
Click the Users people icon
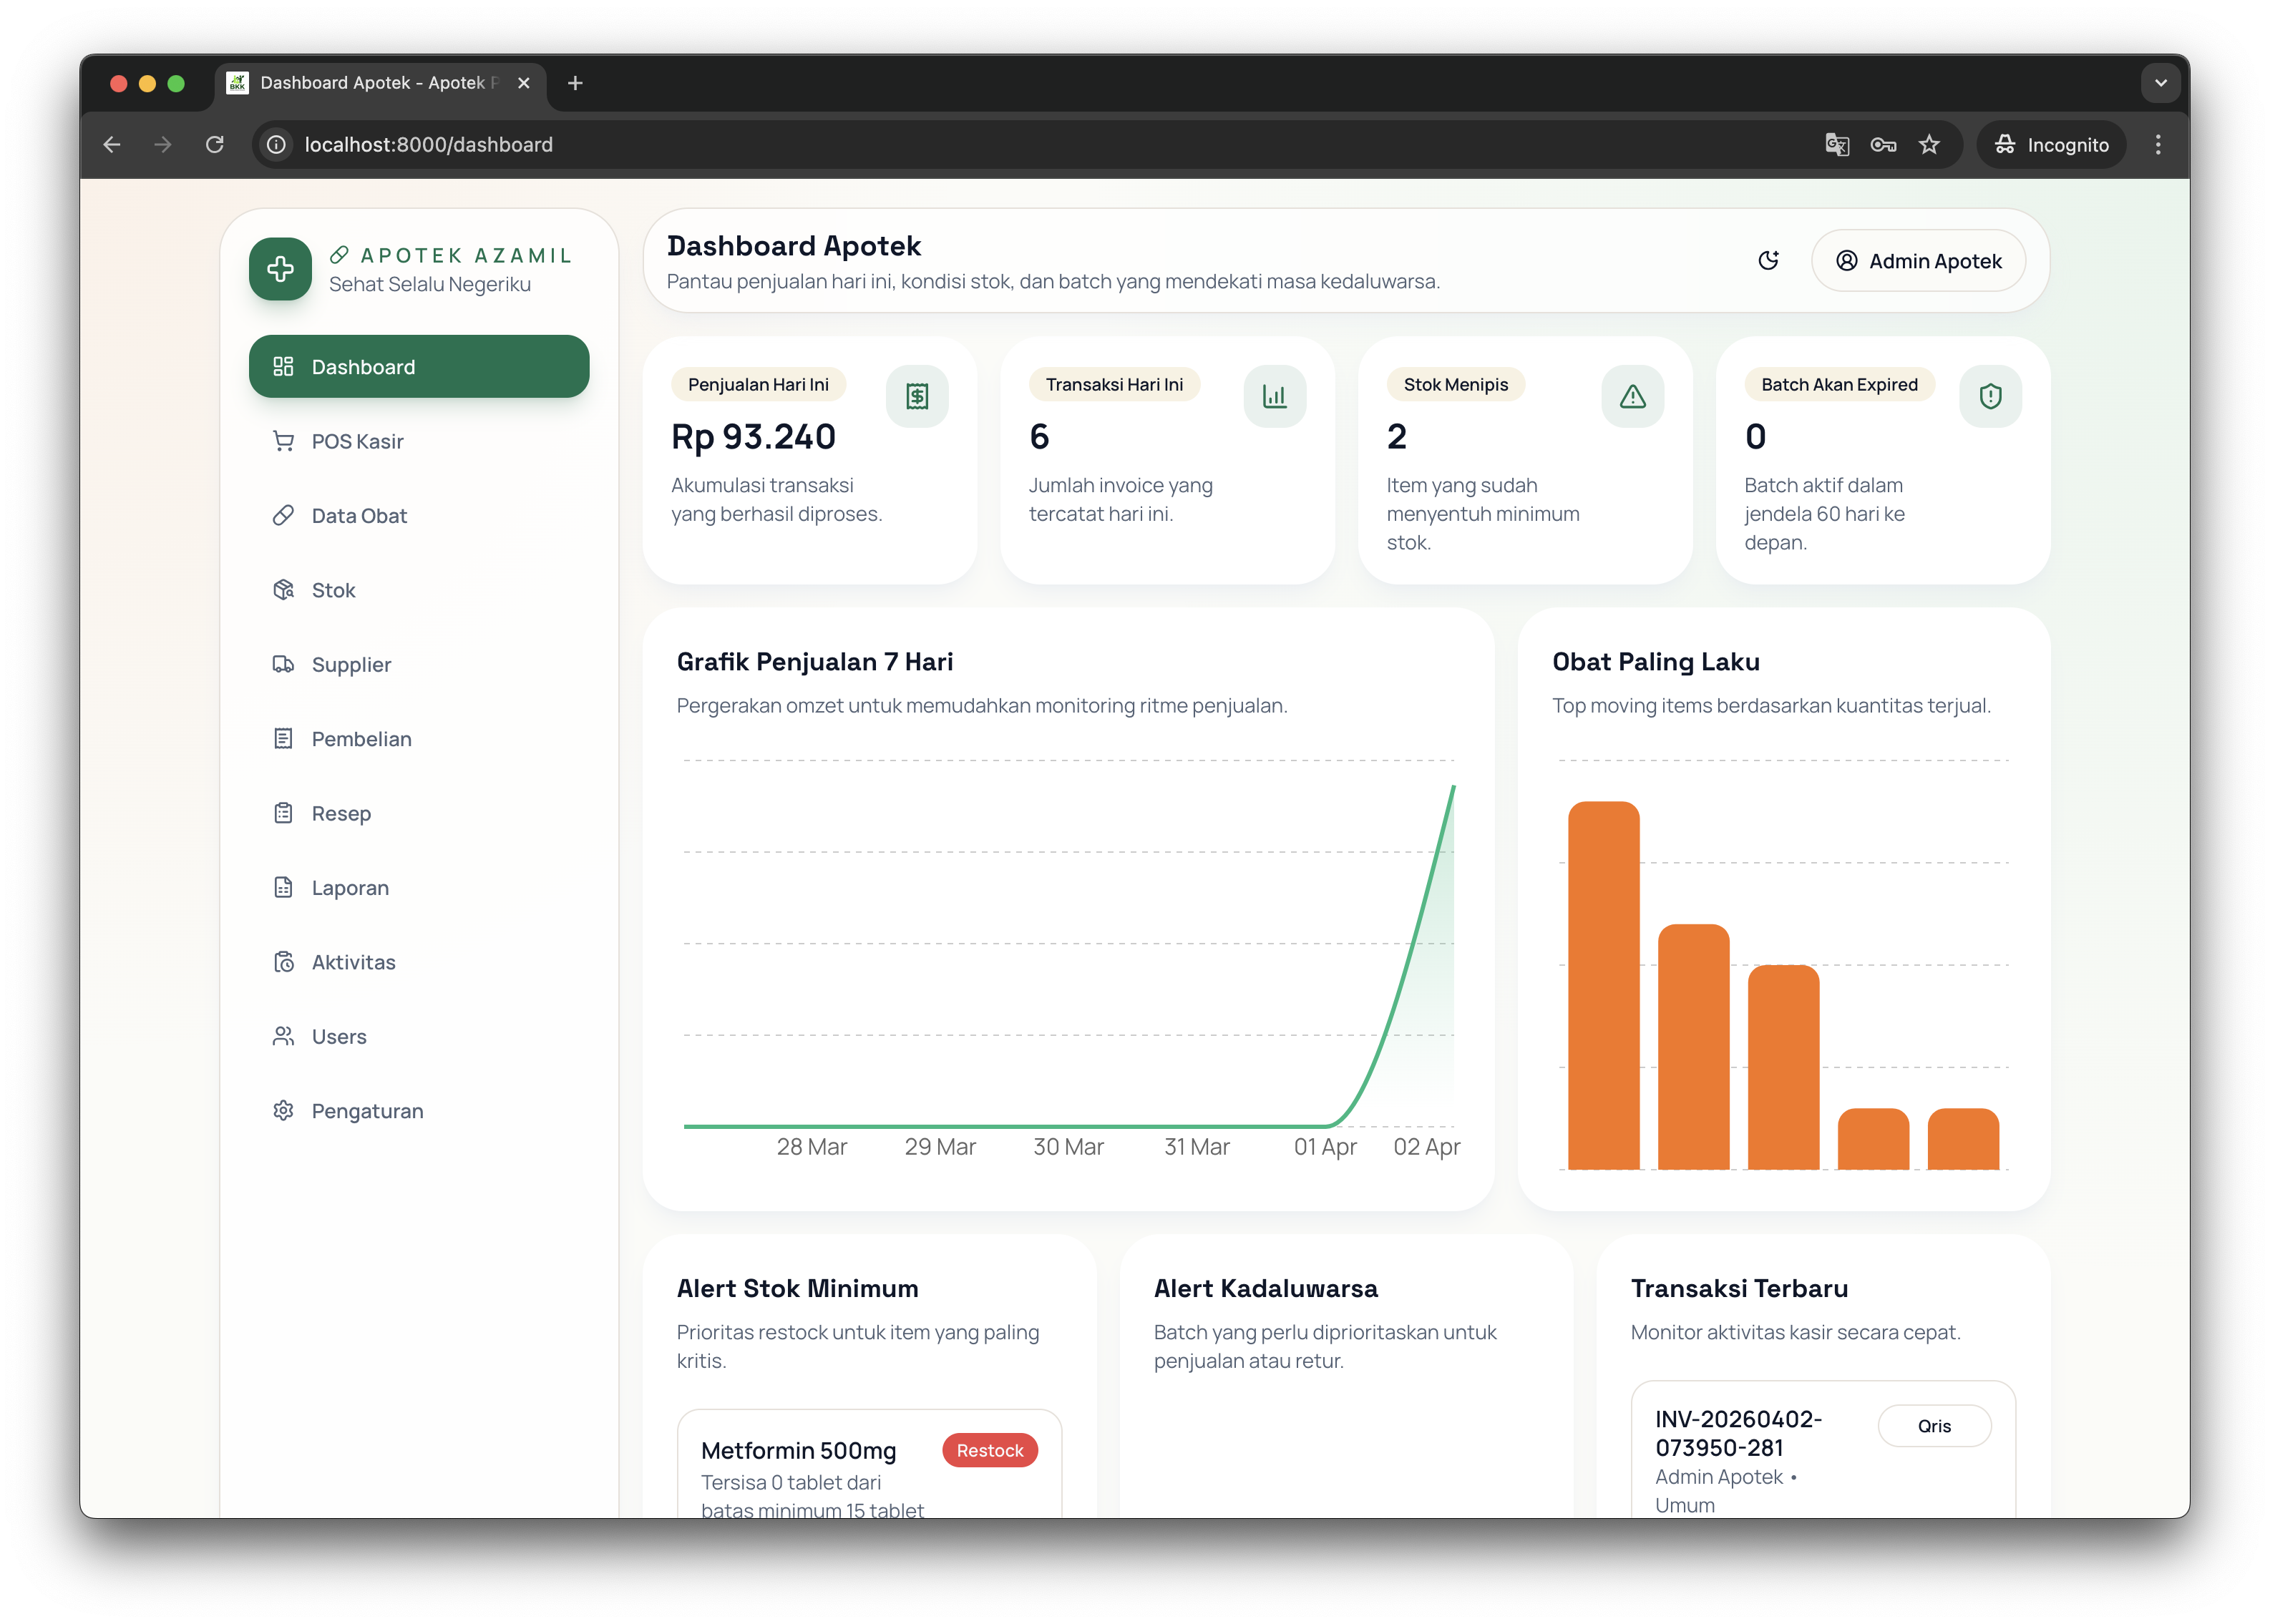tap(284, 1037)
